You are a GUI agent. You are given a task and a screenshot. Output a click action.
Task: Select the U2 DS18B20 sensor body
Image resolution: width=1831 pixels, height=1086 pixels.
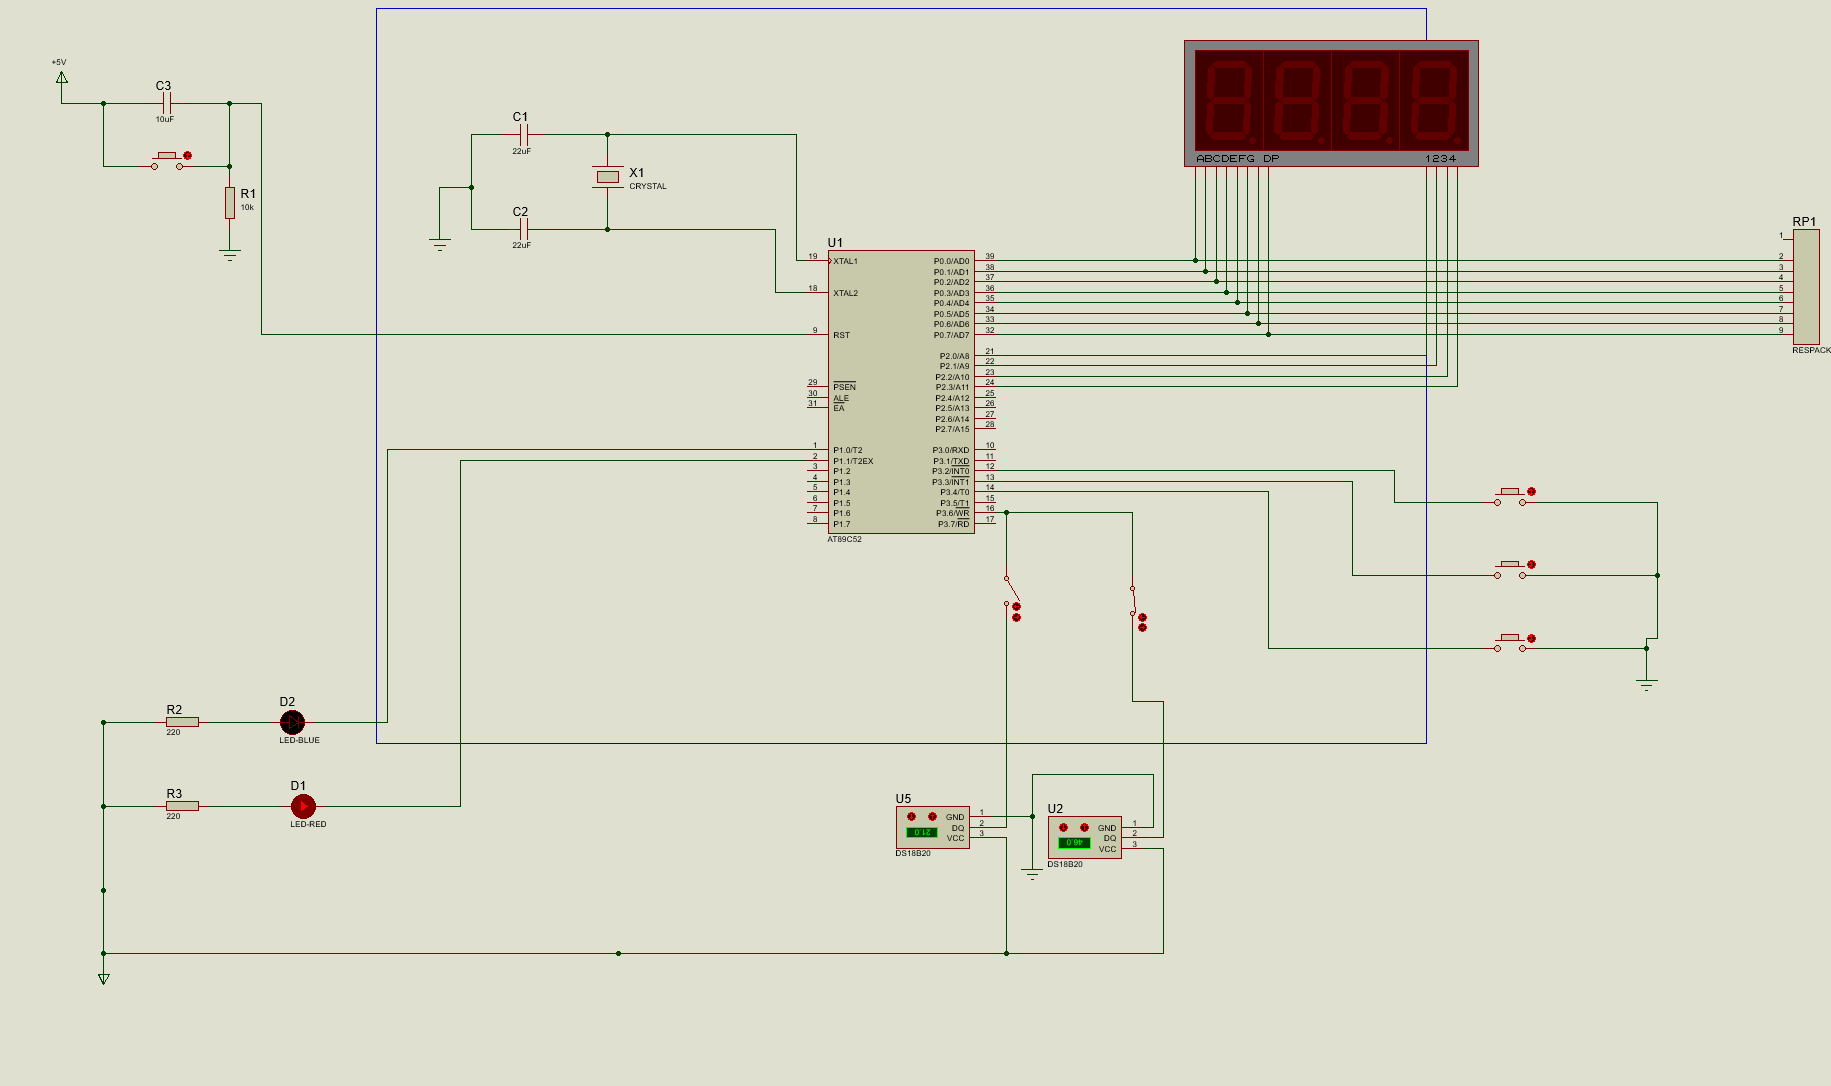pos(1084,838)
